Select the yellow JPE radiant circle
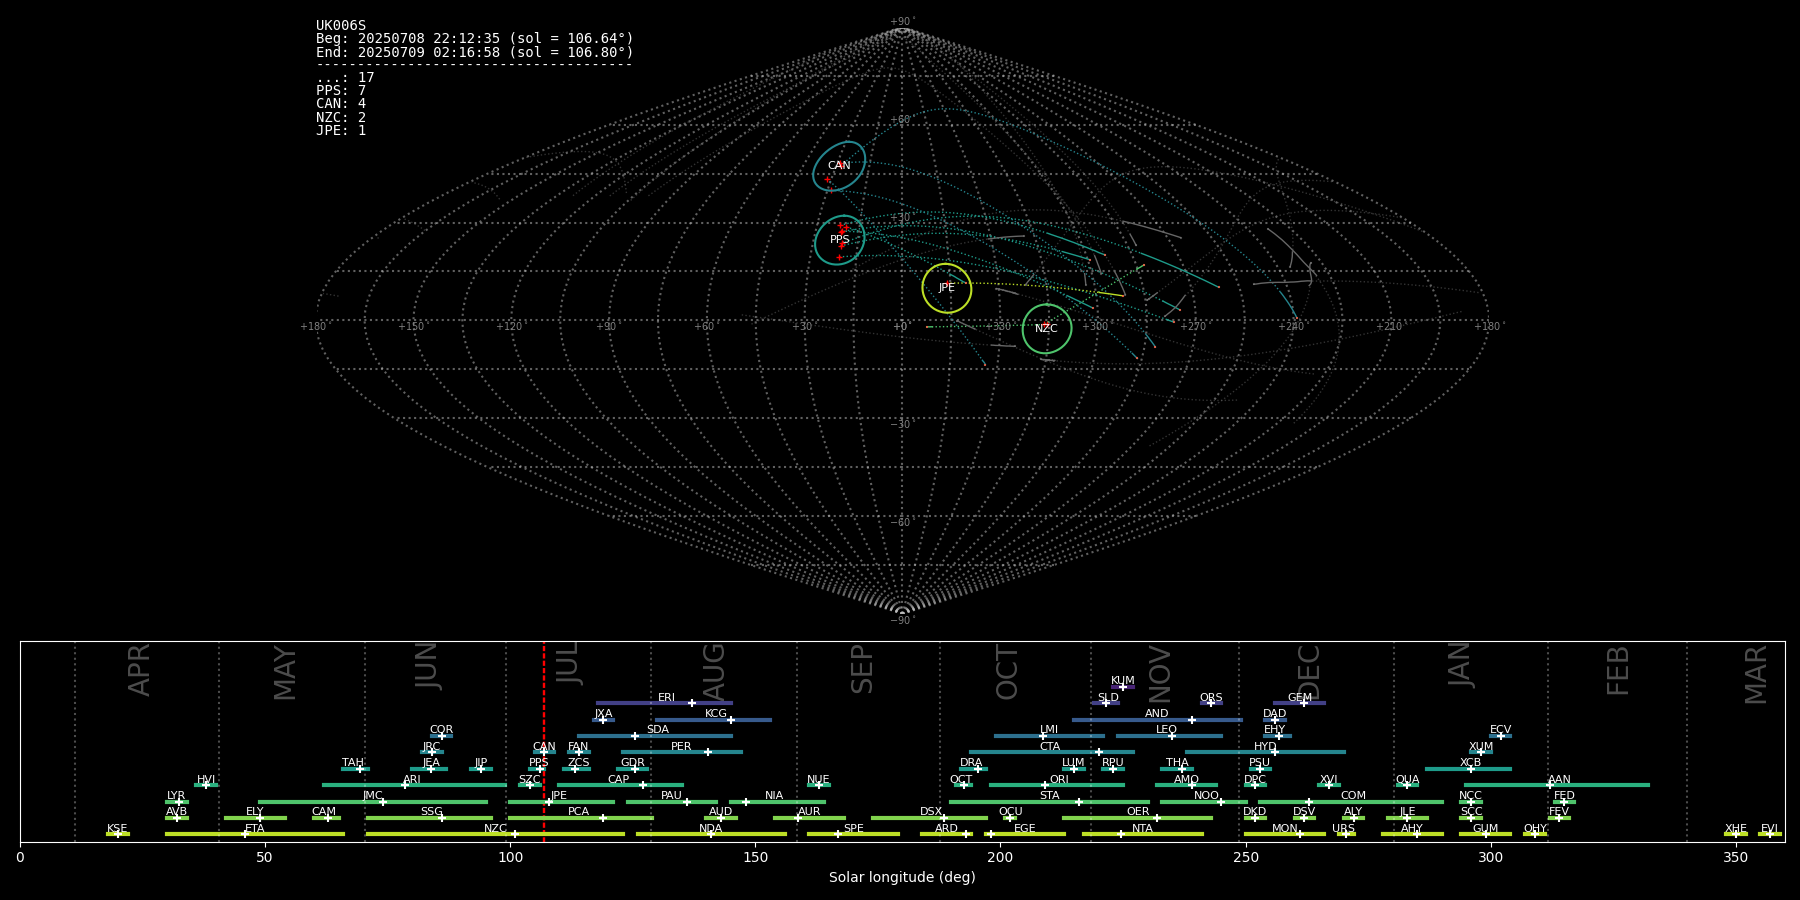The image size is (1800, 900). (947, 288)
